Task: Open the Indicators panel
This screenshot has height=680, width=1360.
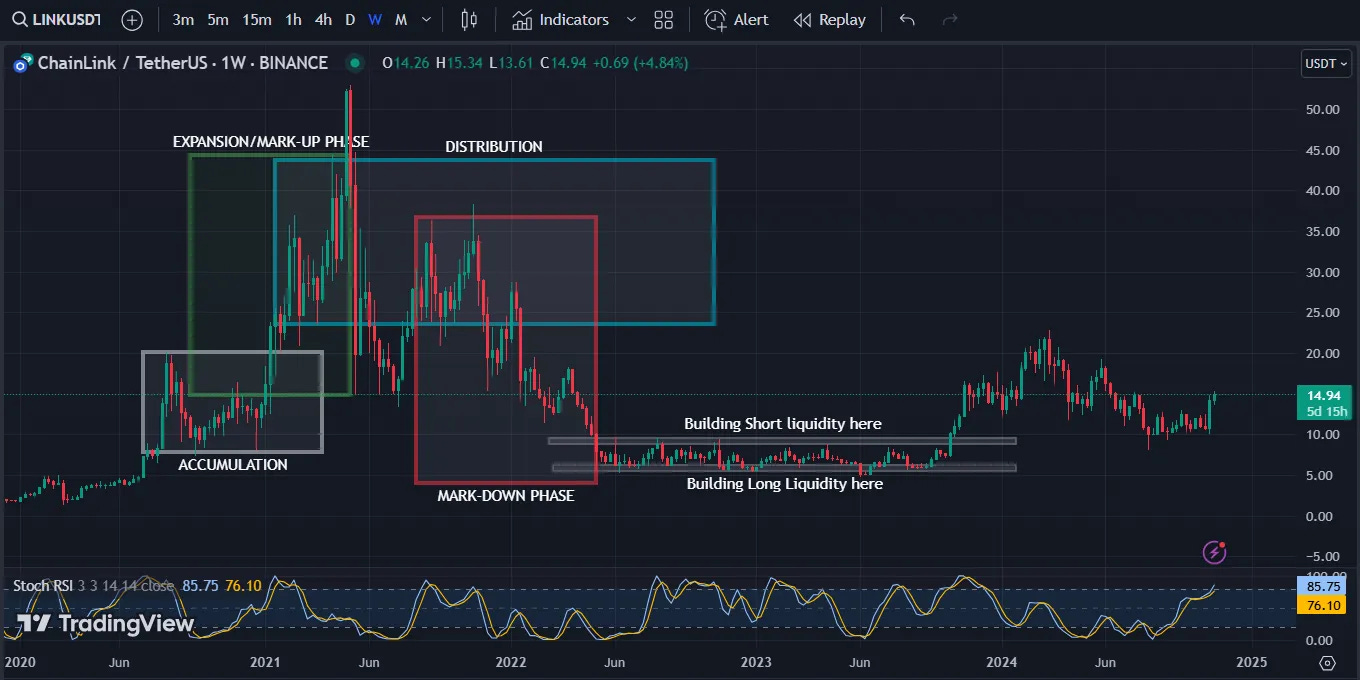Action: 560,19
